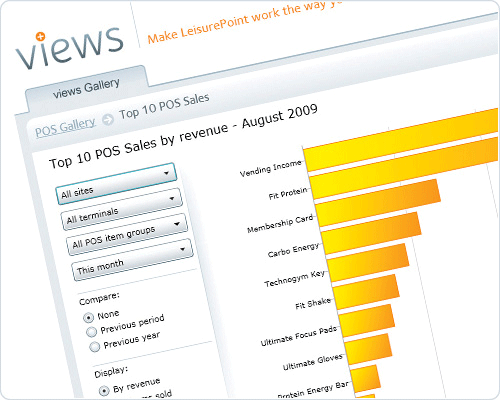500x400 pixels.
Task: Click the Membership Card label
Action: click(x=280, y=224)
